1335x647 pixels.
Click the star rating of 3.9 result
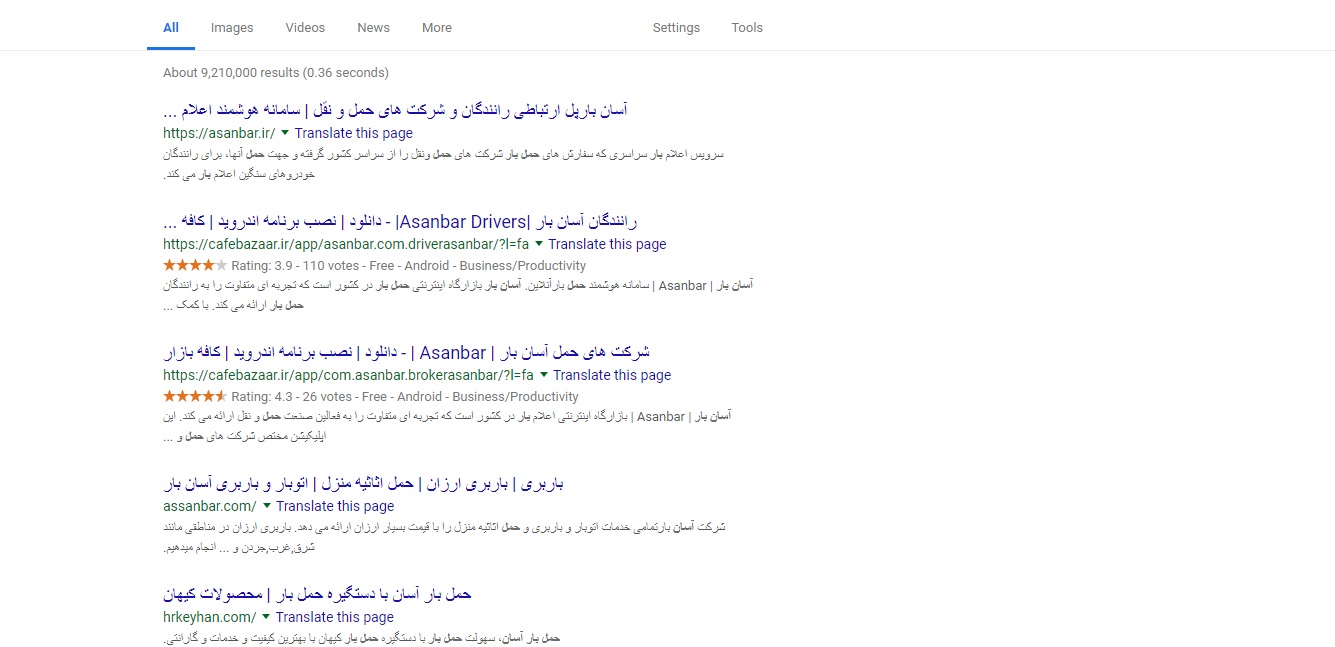[x=195, y=265]
